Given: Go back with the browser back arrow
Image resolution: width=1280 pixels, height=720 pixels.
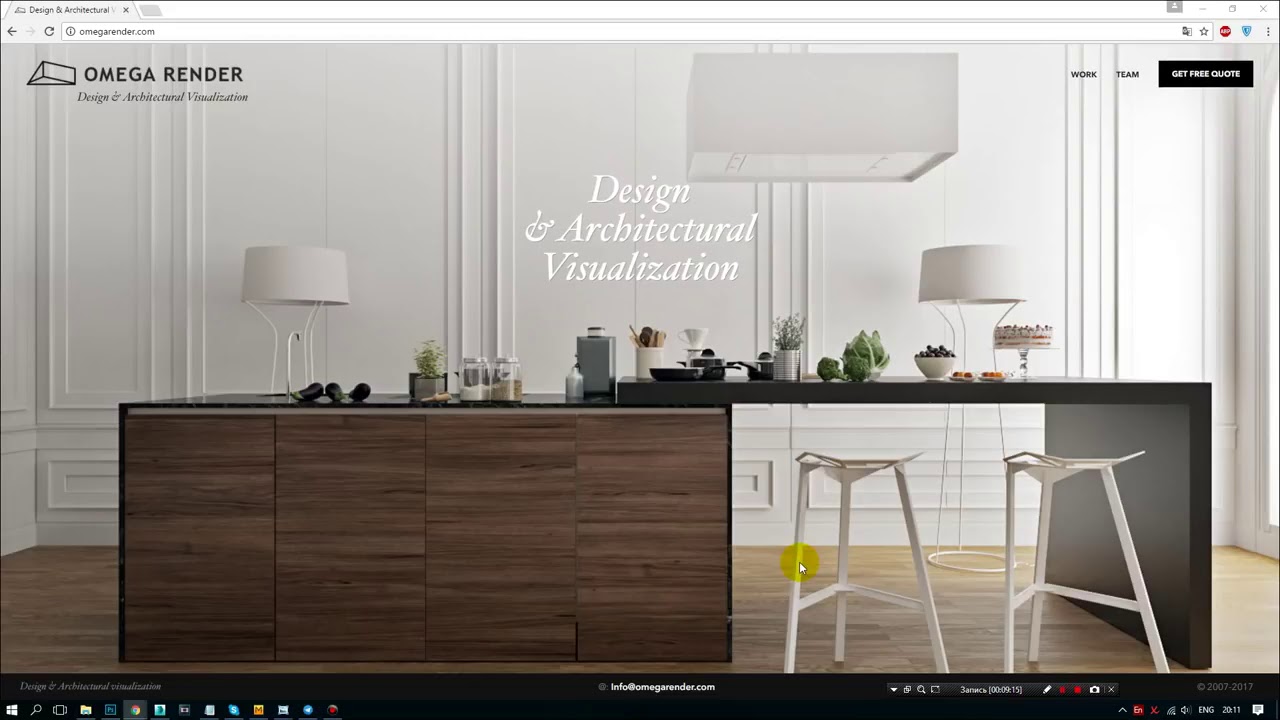Looking at the screenshot, I should tap(11, 31).
